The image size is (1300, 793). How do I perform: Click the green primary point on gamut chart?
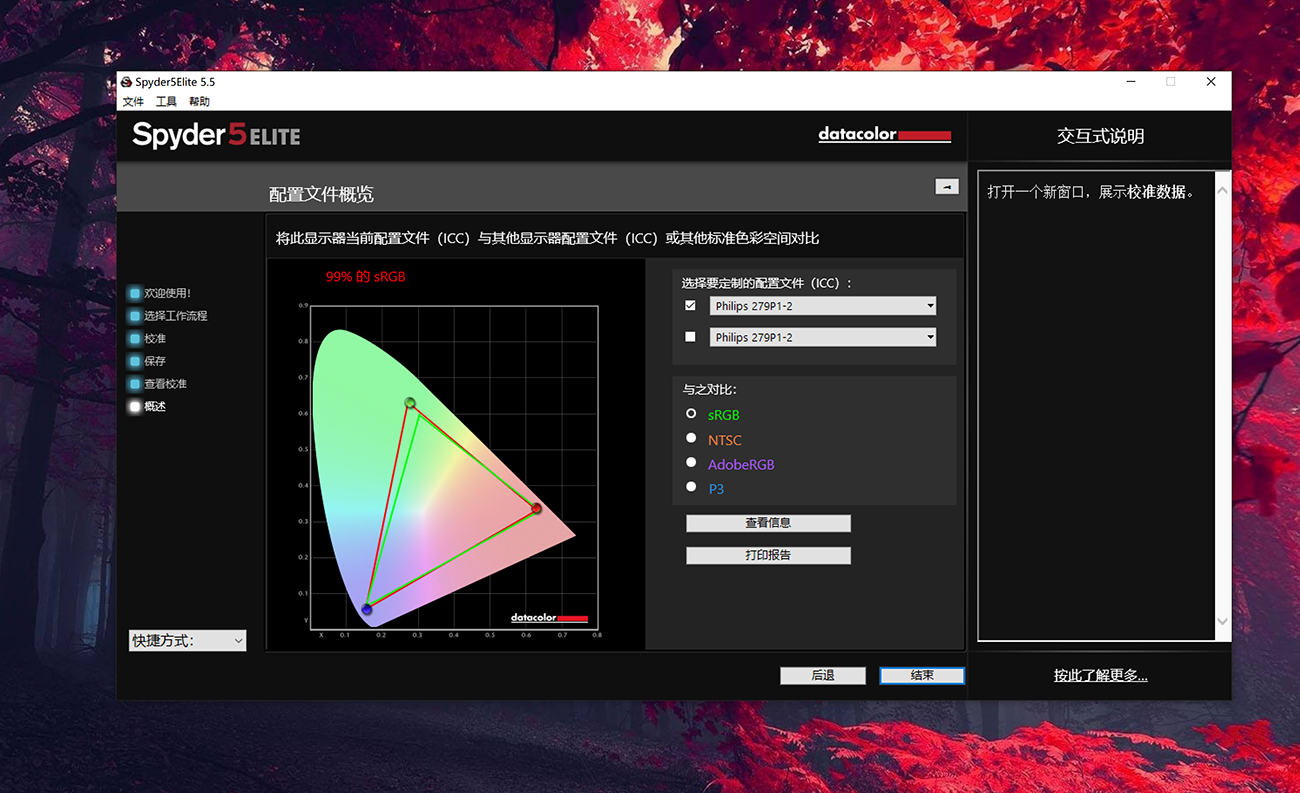[x=410, y=403]
